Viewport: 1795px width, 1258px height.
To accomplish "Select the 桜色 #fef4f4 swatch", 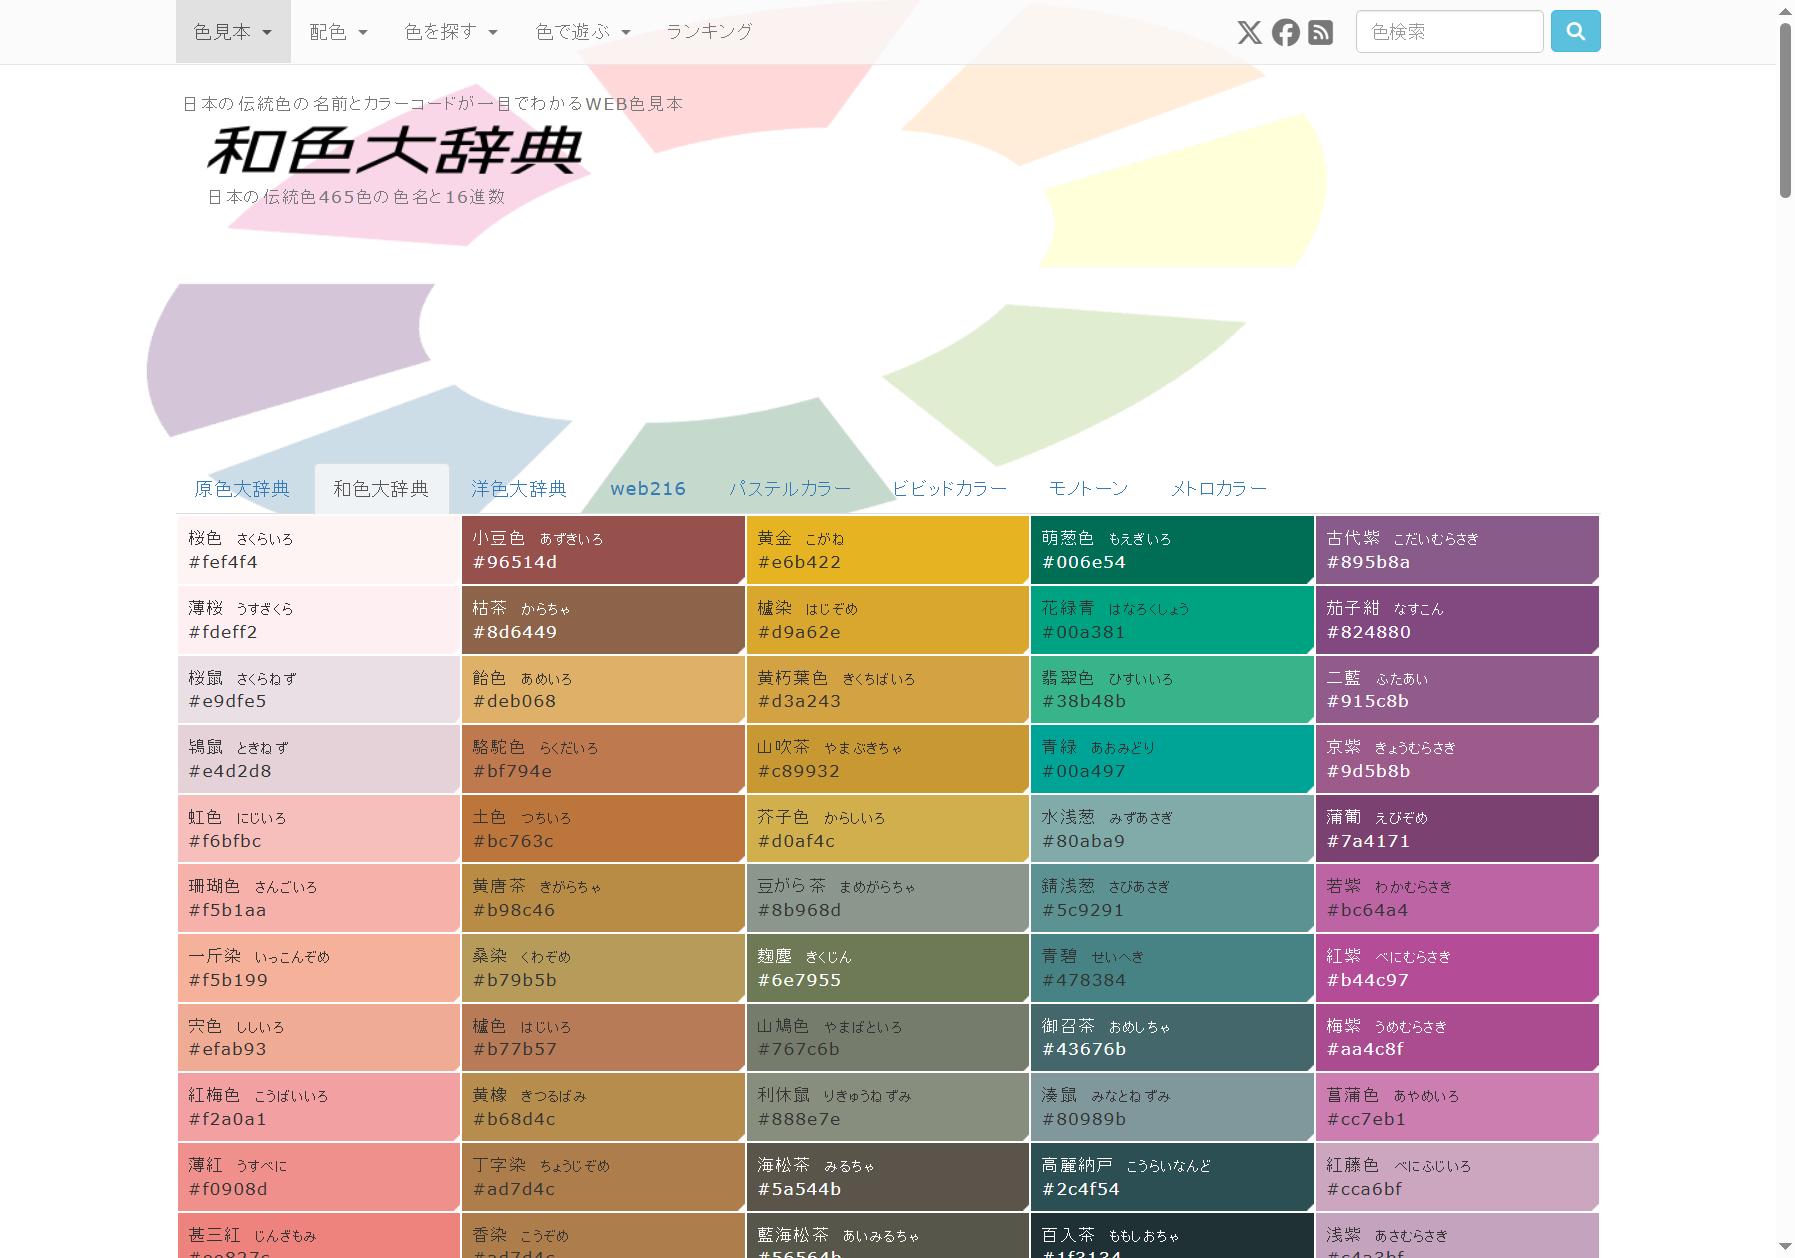I will point(318,550).
